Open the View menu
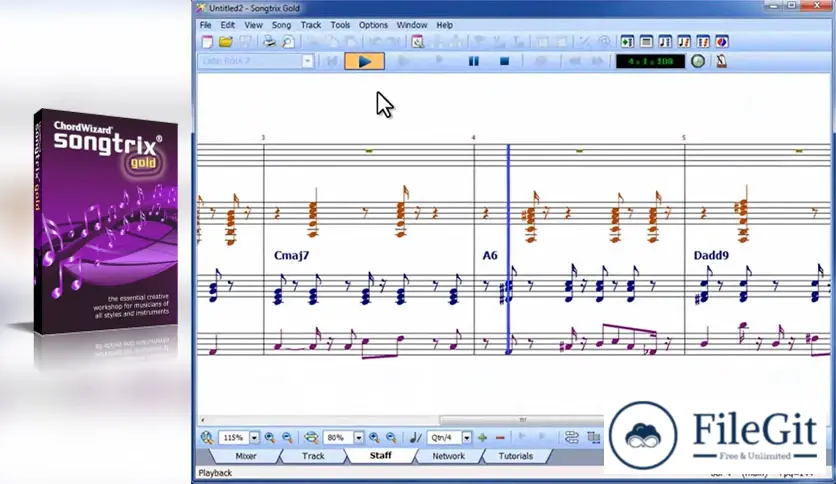This screenshot has width=836, height=484. tap(253, 25)
